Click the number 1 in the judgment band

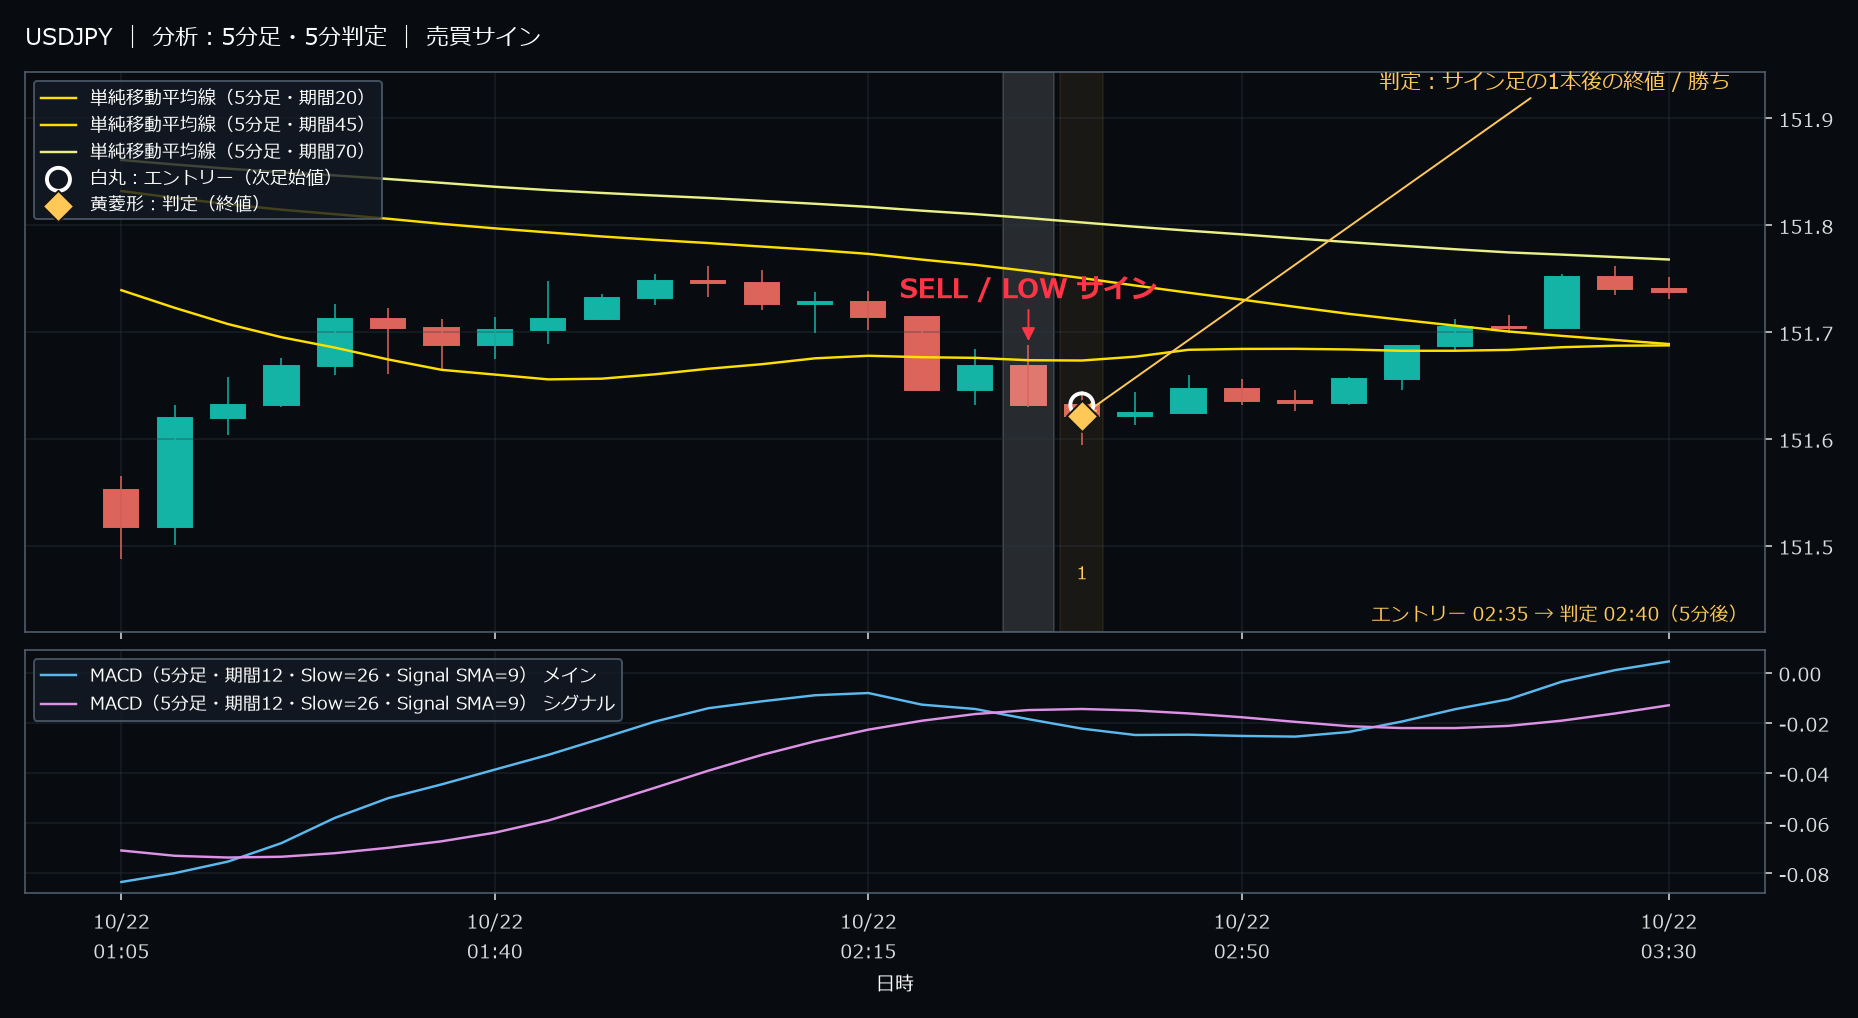click(1081, 573)
